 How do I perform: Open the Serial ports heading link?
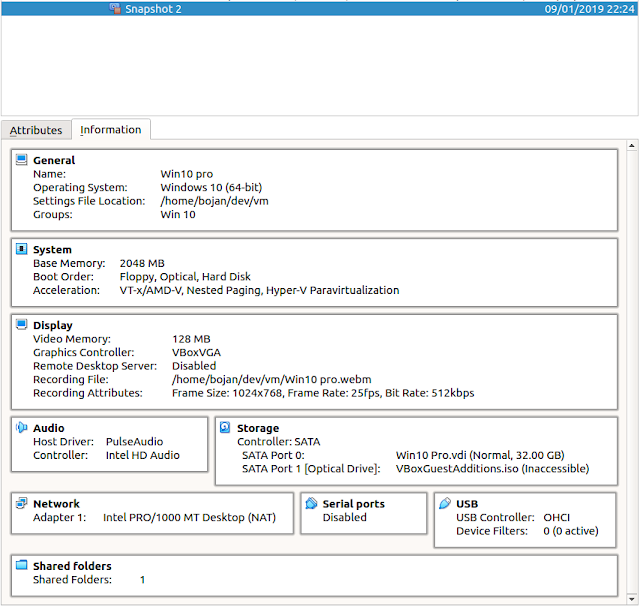(353, 504)
